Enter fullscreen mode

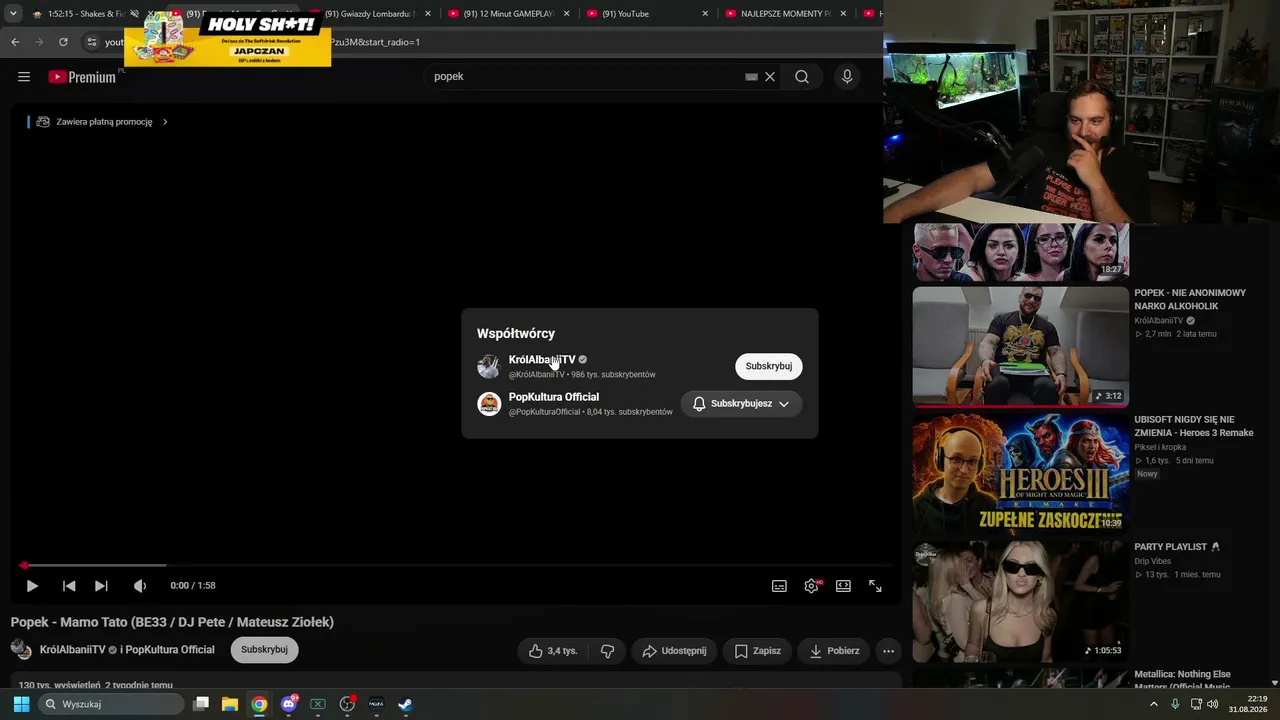tap(875, 586)
